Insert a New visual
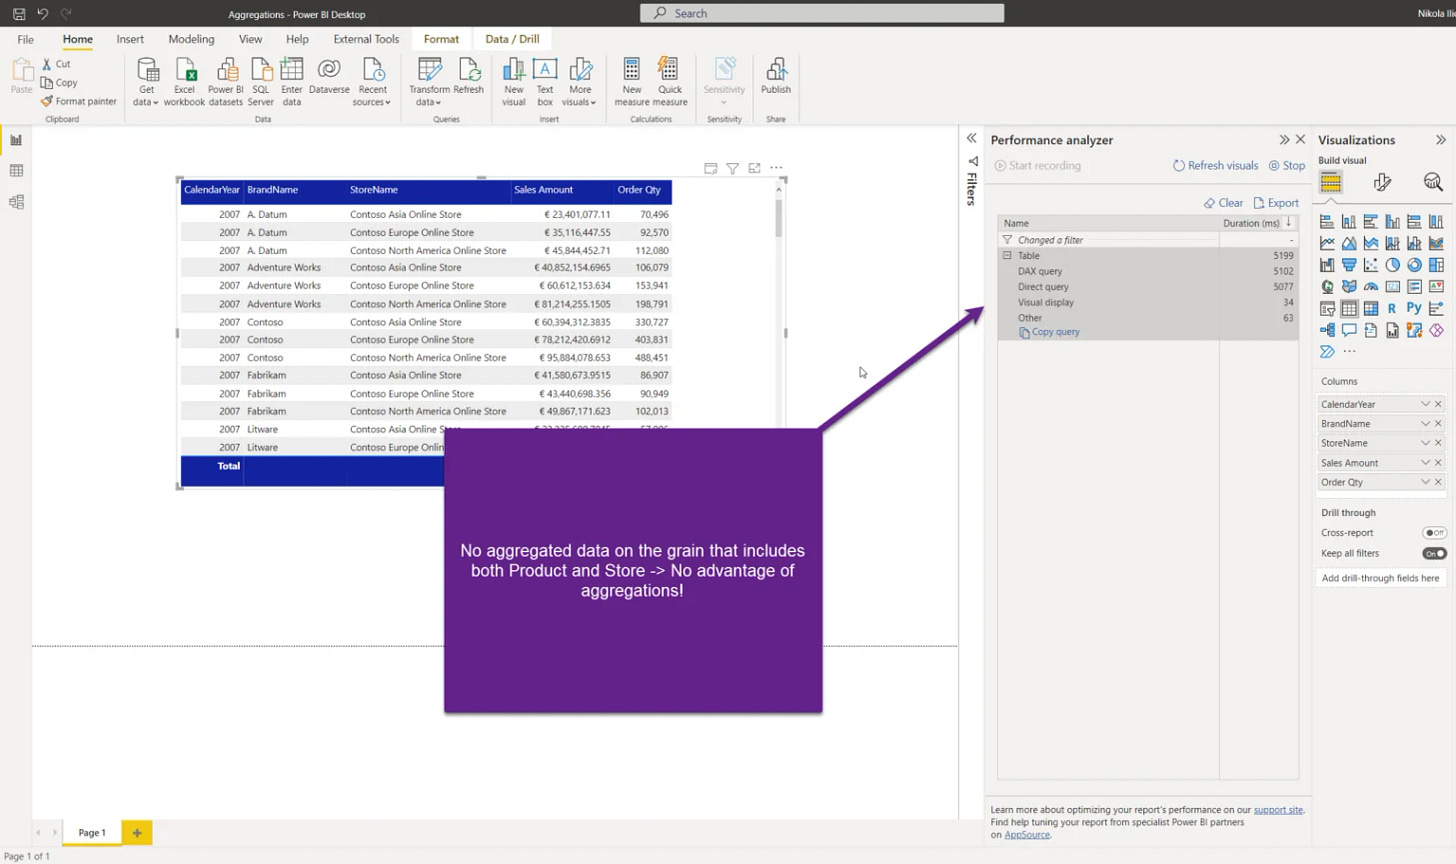This screenshot has width=1456, height=864. [x=514, y=82]
